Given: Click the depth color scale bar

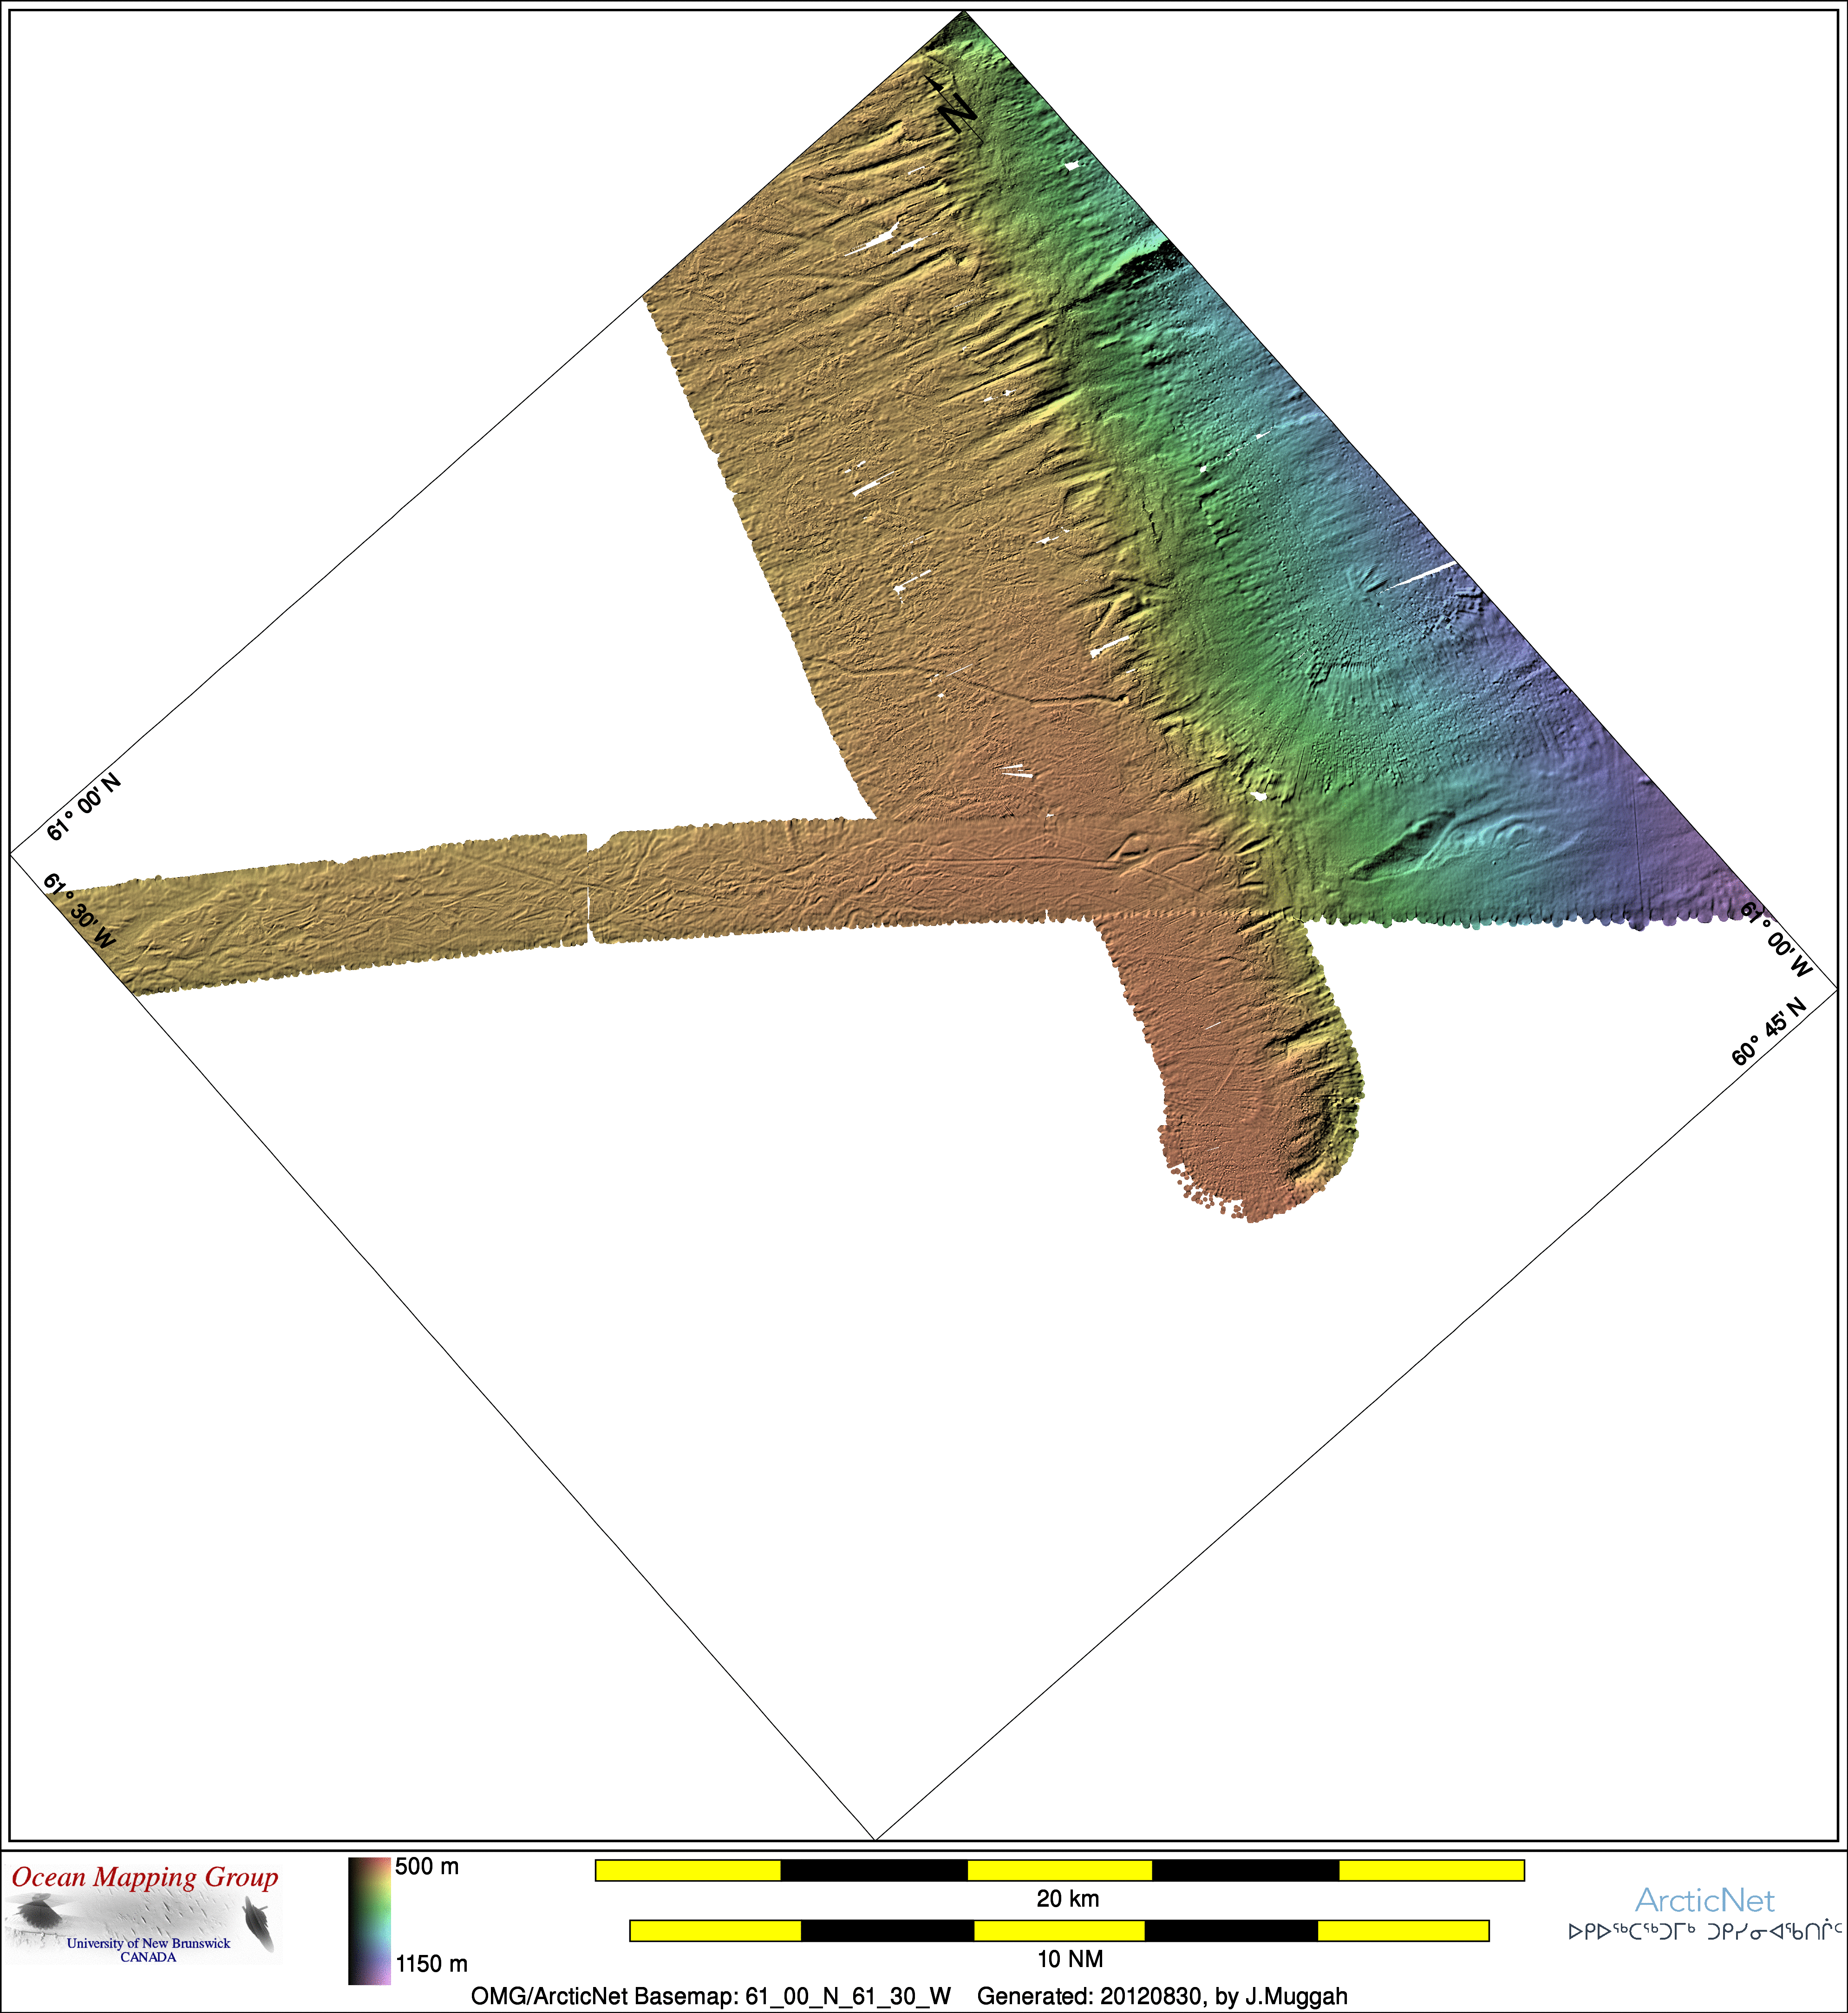Looking at the screenshot, I should (x=369, y=1920).
